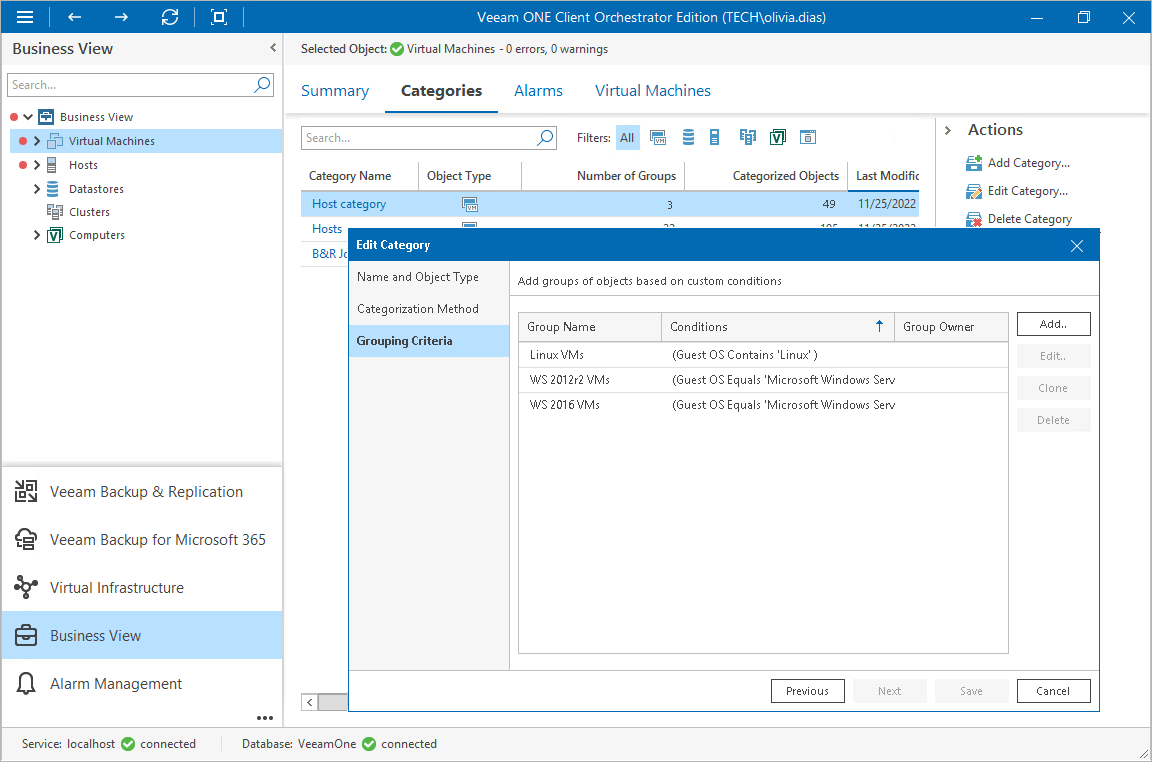This screenshot has width=1152, height=762.
Task: Filter categories by cluster icon
Action: point(748,137)
